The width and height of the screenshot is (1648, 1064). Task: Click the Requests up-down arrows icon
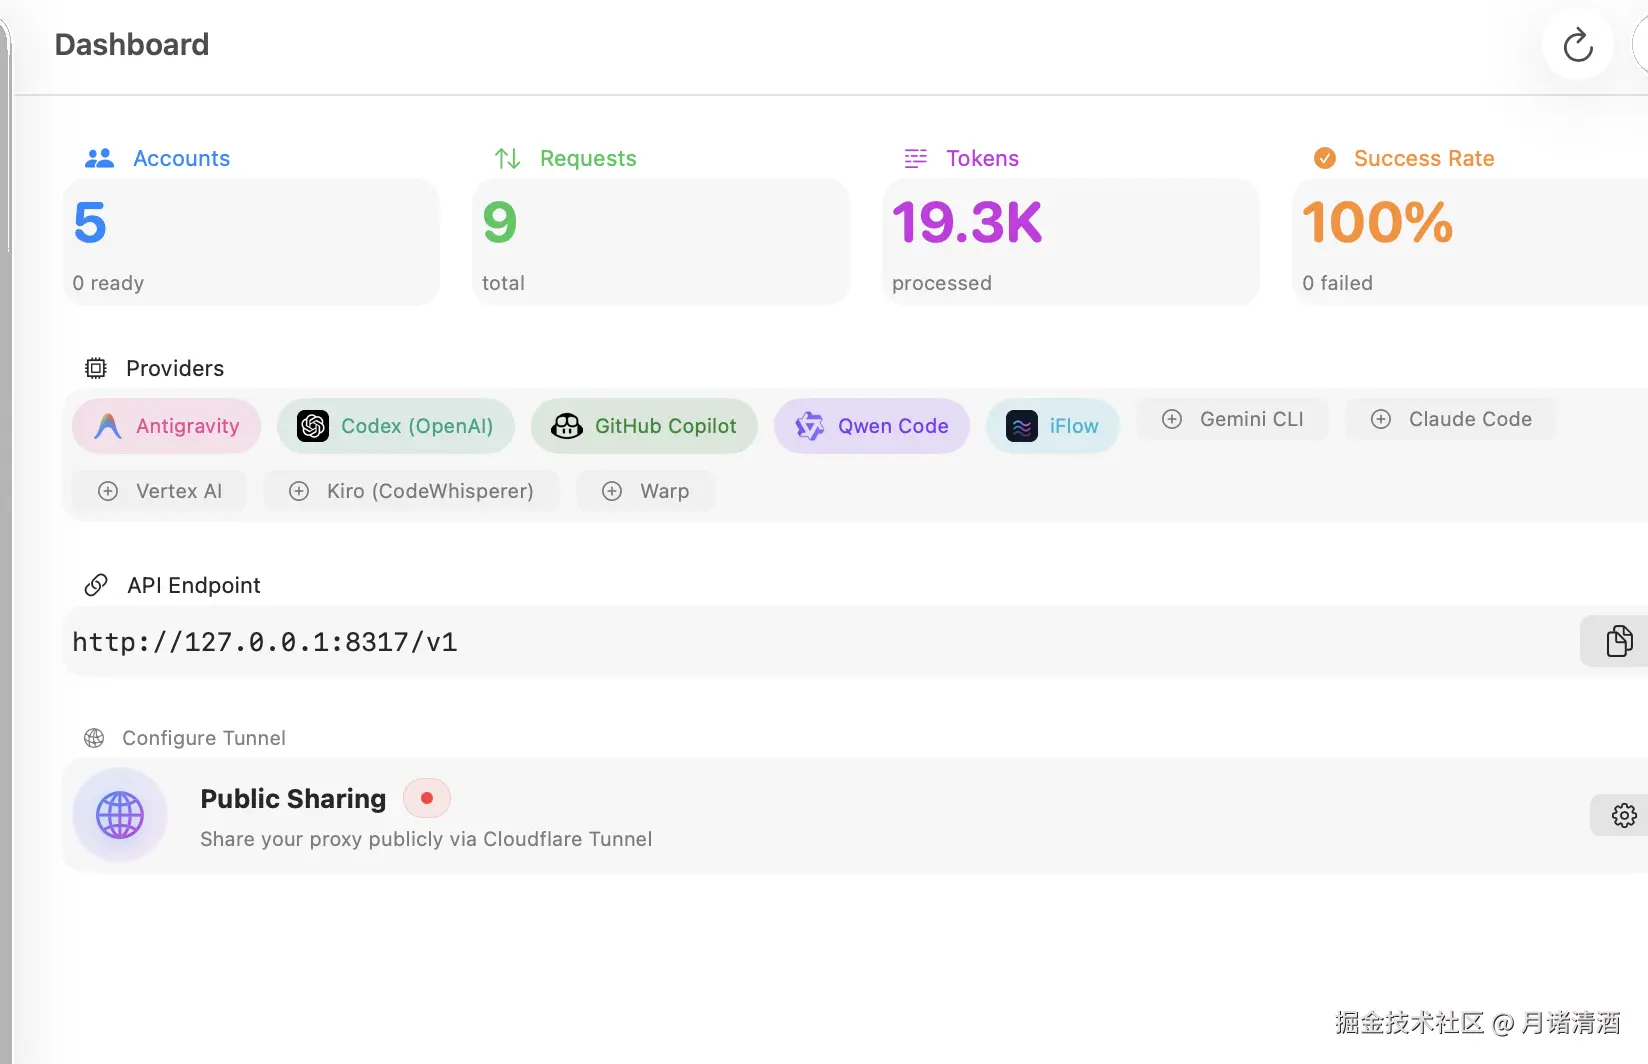[x=507, y=158]
